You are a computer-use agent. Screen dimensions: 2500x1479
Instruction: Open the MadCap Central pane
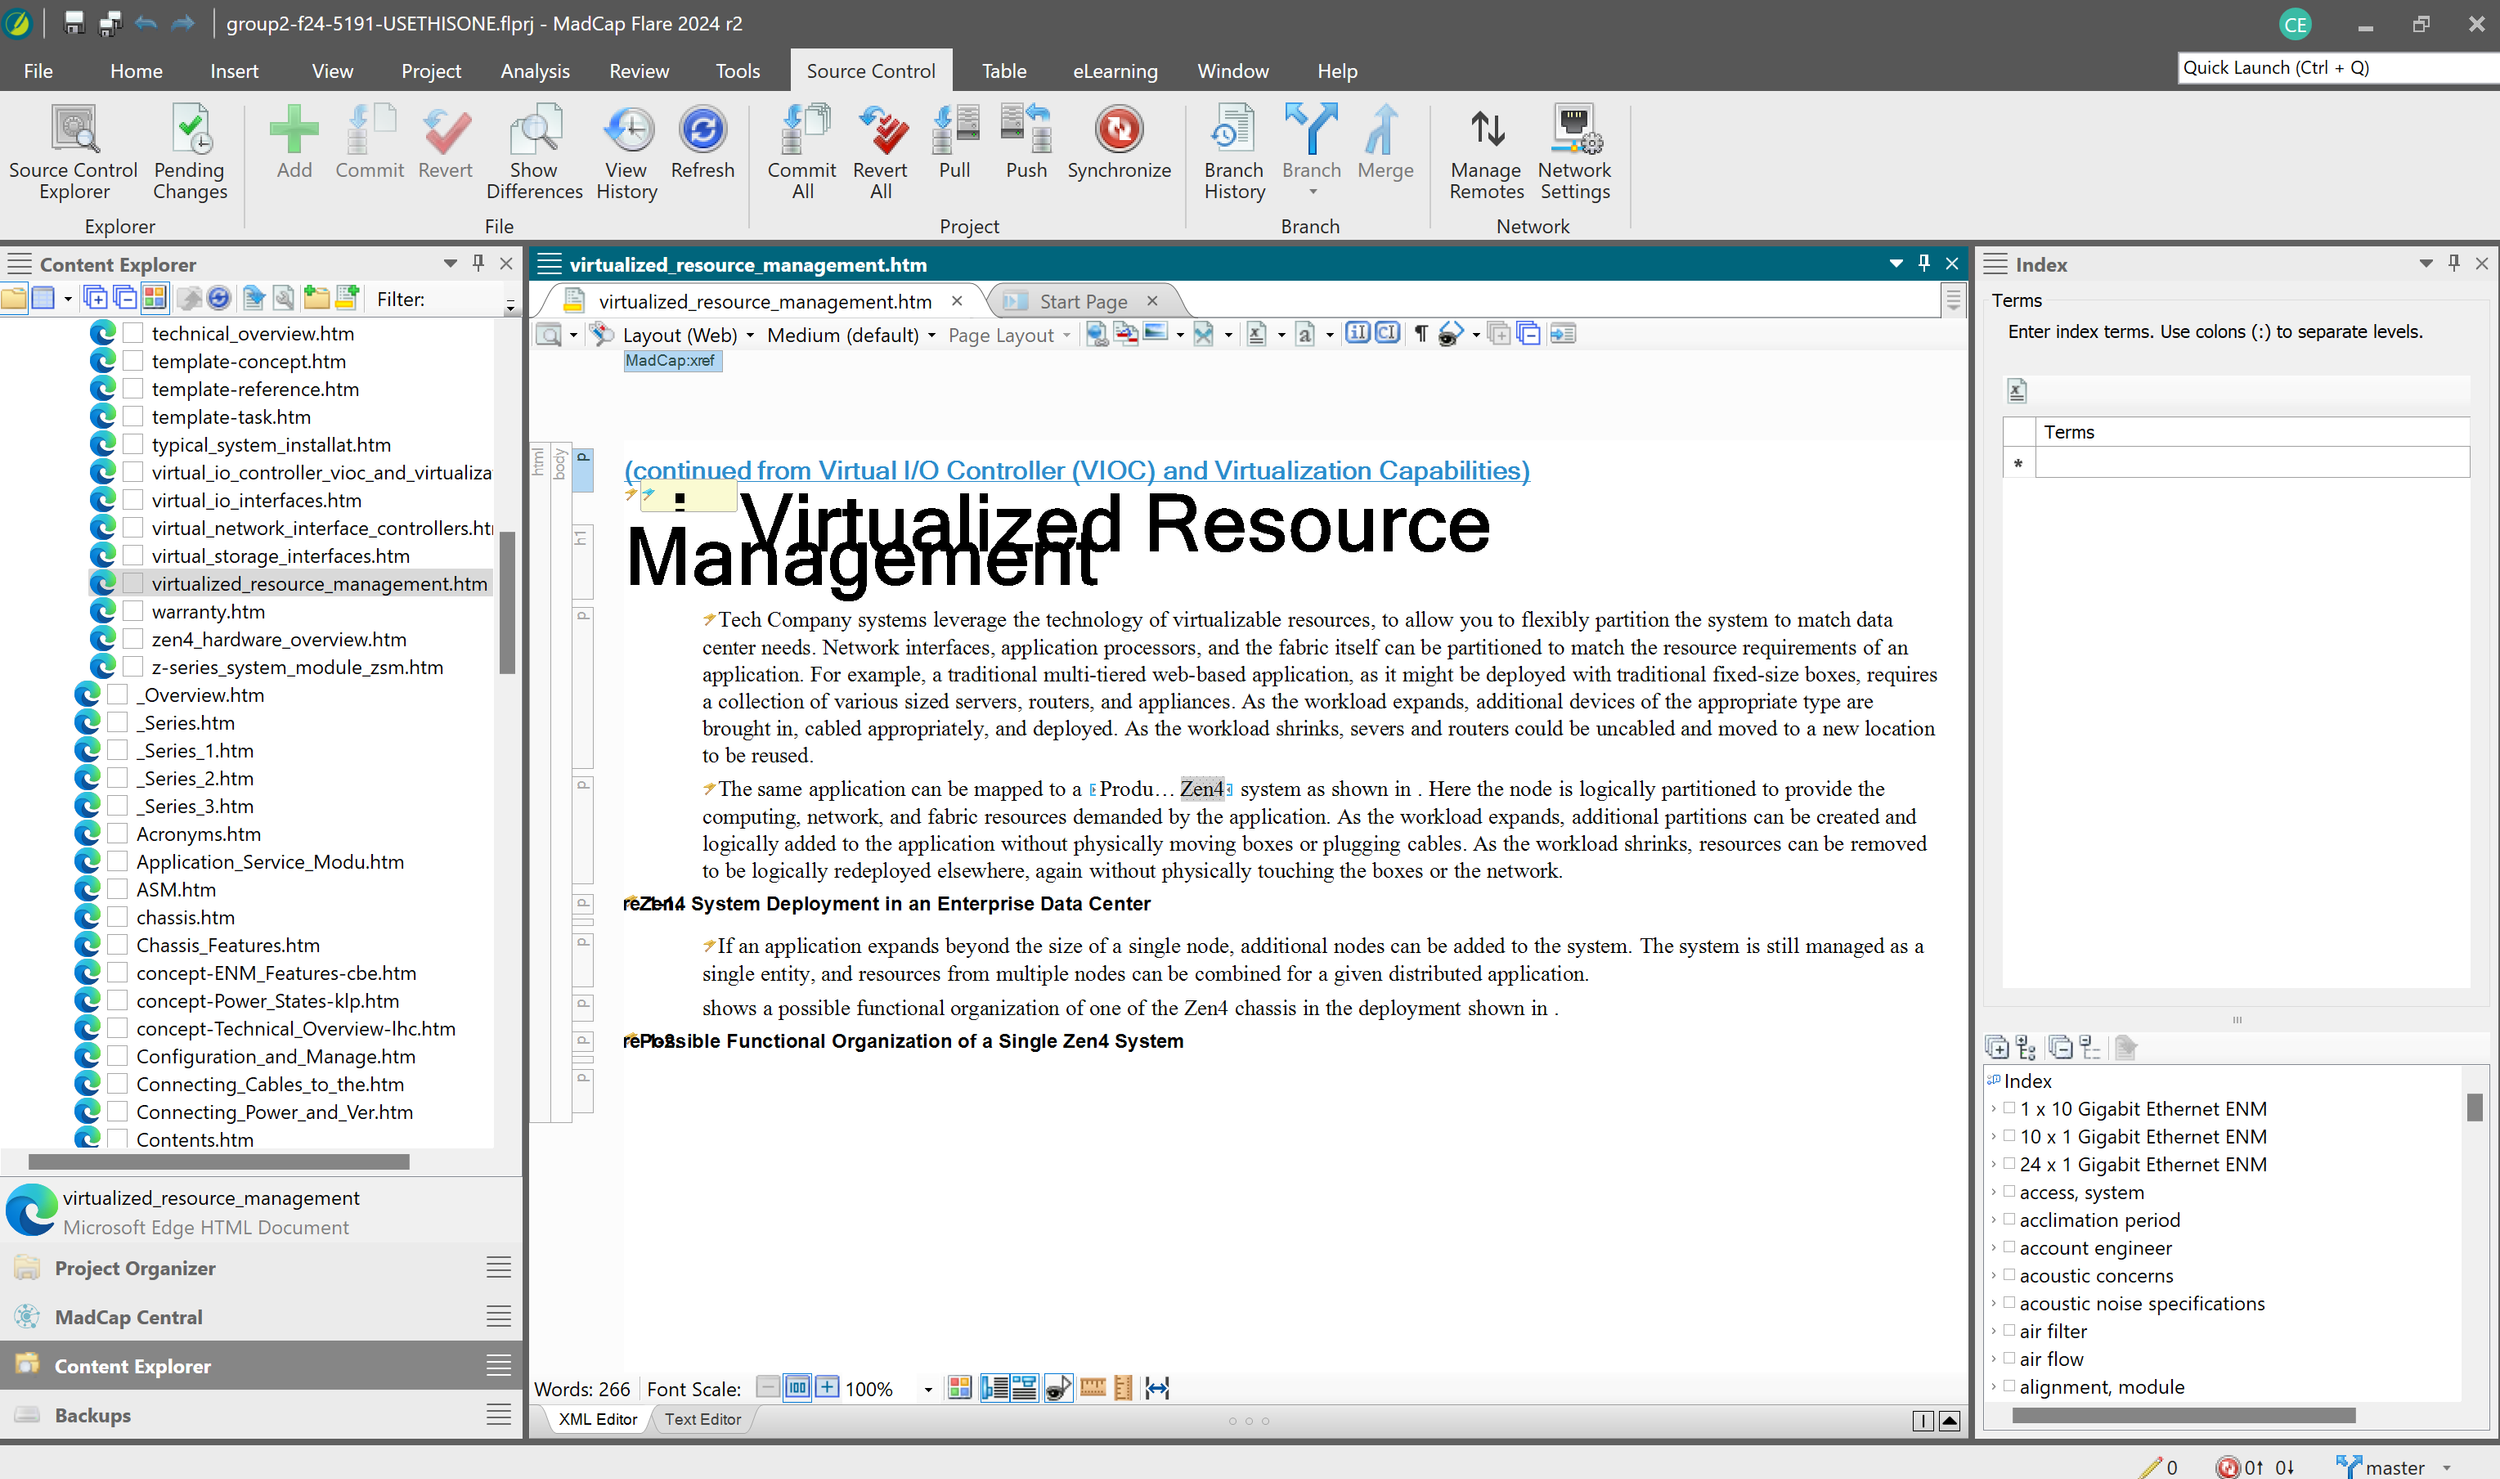[261, 1316]
